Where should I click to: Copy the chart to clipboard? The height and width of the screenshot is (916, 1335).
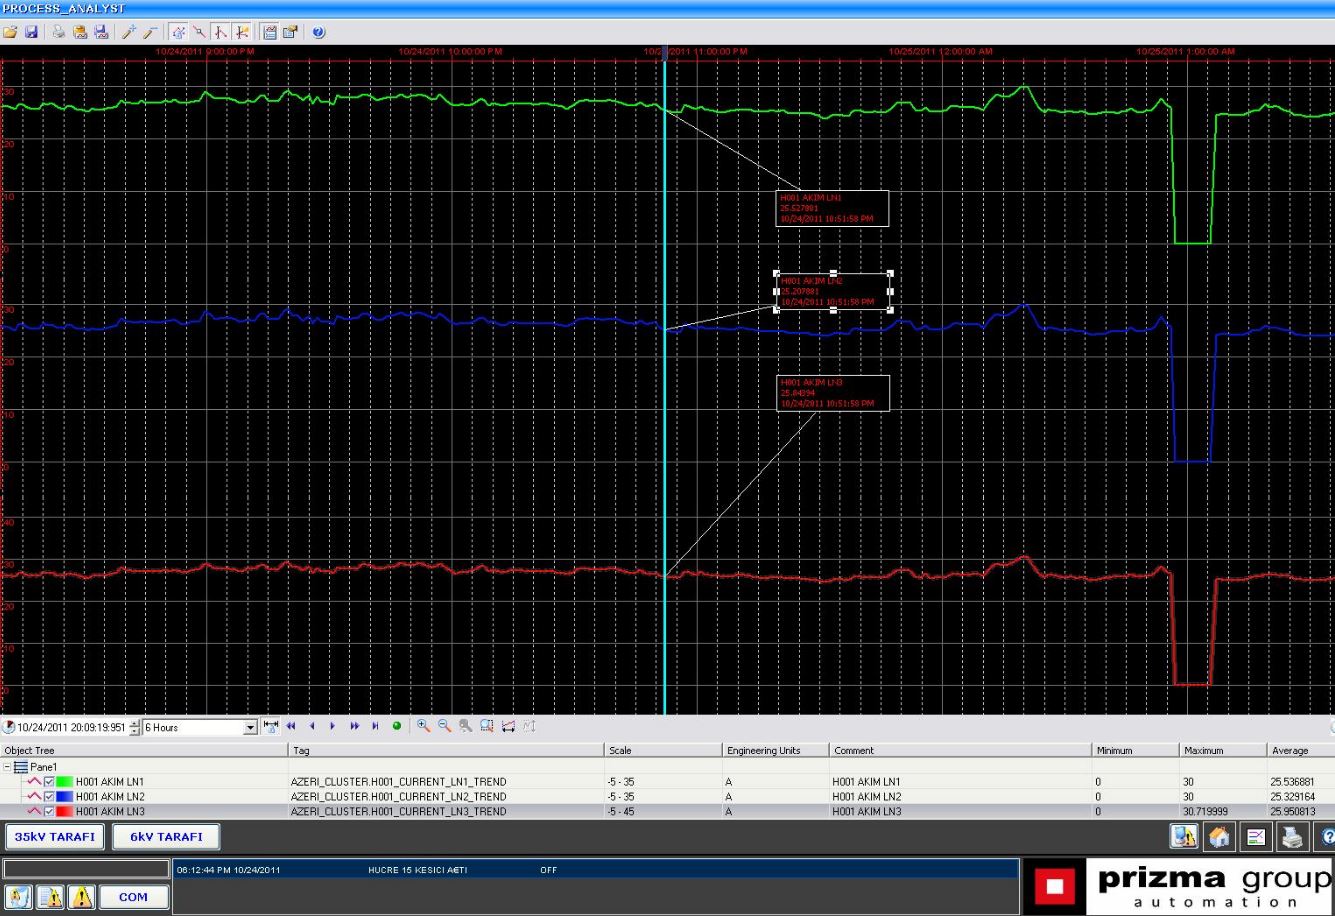pyautogui.click(x=80, y=32)
